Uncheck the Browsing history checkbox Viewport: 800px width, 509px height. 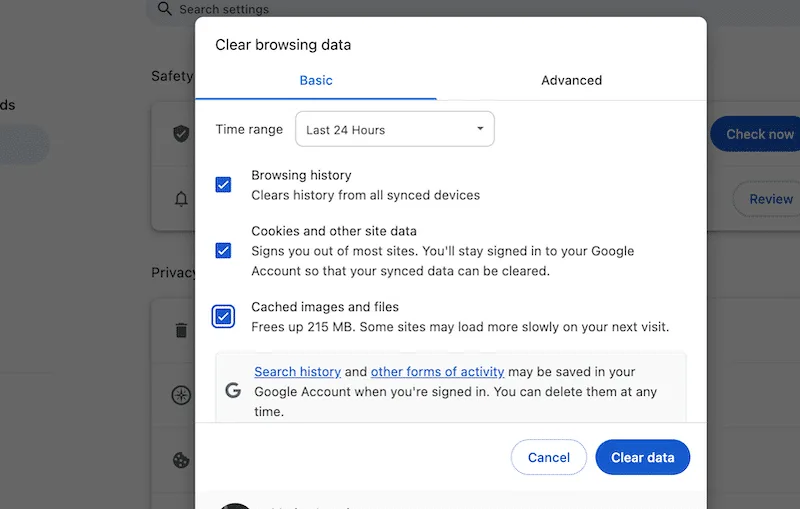pyautogui.click(x=223, y=185)
